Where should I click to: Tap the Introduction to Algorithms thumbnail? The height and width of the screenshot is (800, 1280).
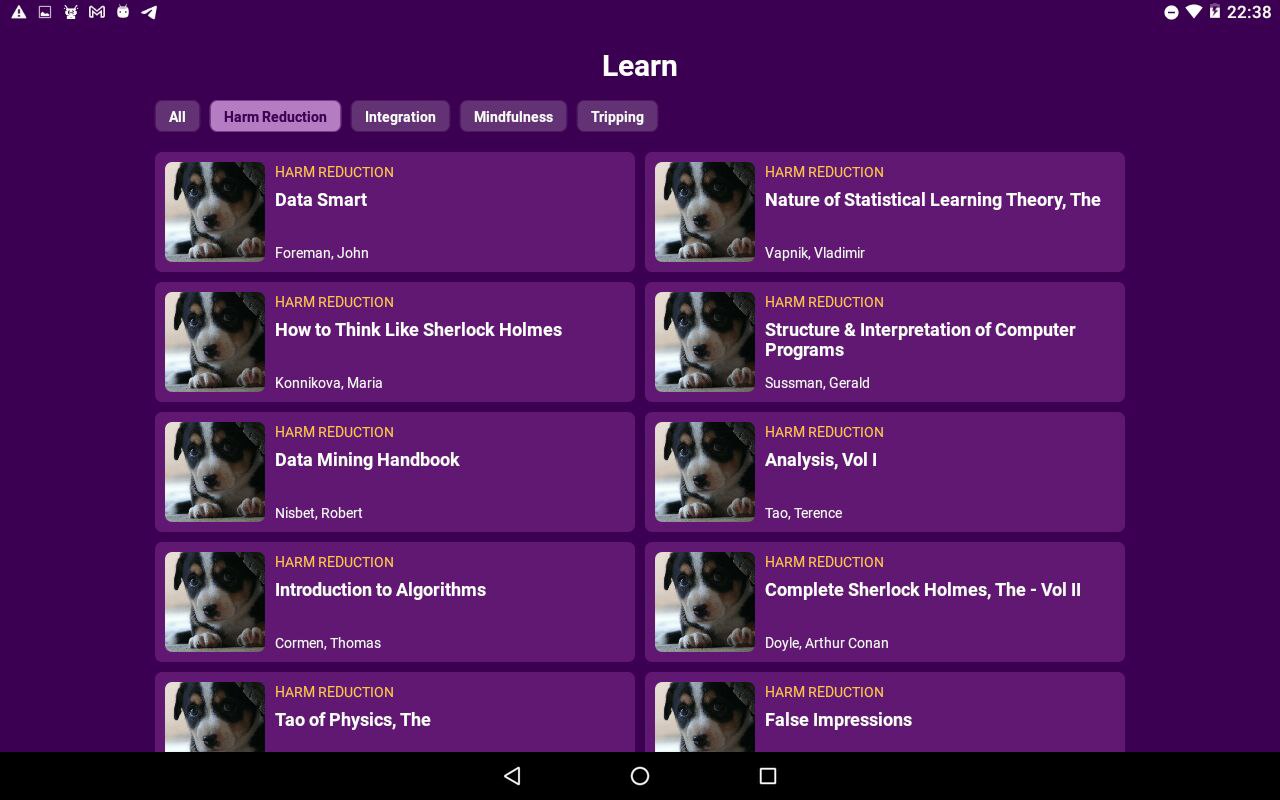[215, 602]
